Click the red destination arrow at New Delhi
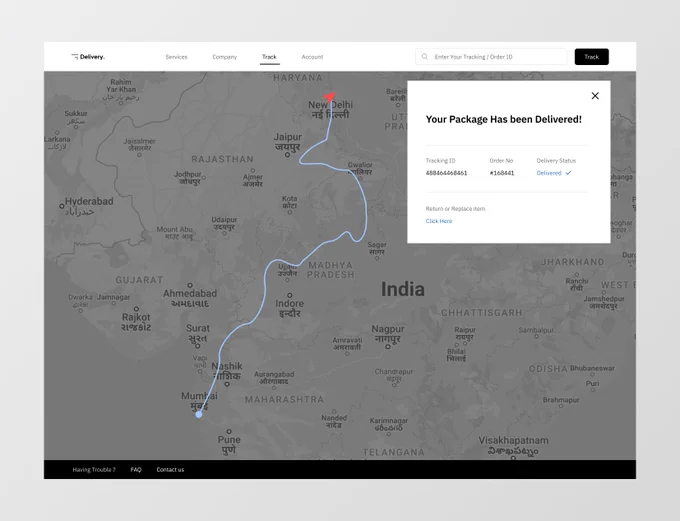This screenshot has height=521, width=680. pyautogui.click(x=330, y=97)
